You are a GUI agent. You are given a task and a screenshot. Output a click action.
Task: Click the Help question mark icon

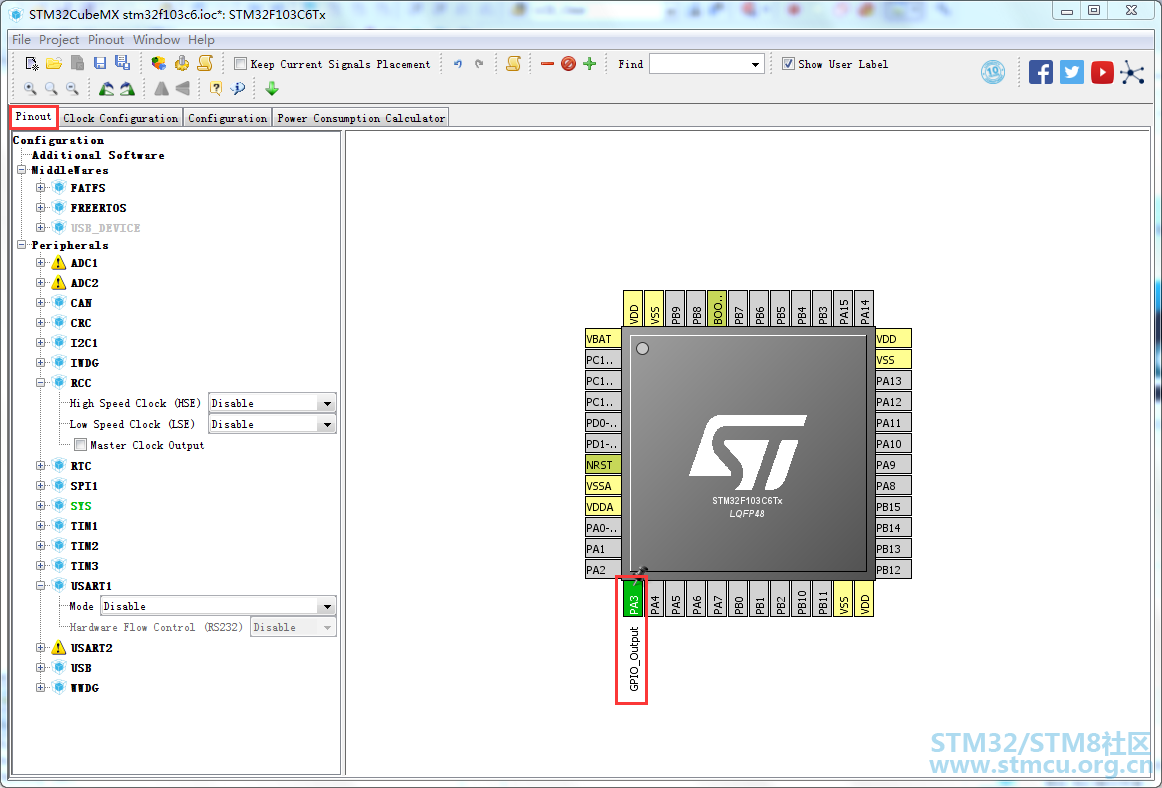[x=216, y=88]
